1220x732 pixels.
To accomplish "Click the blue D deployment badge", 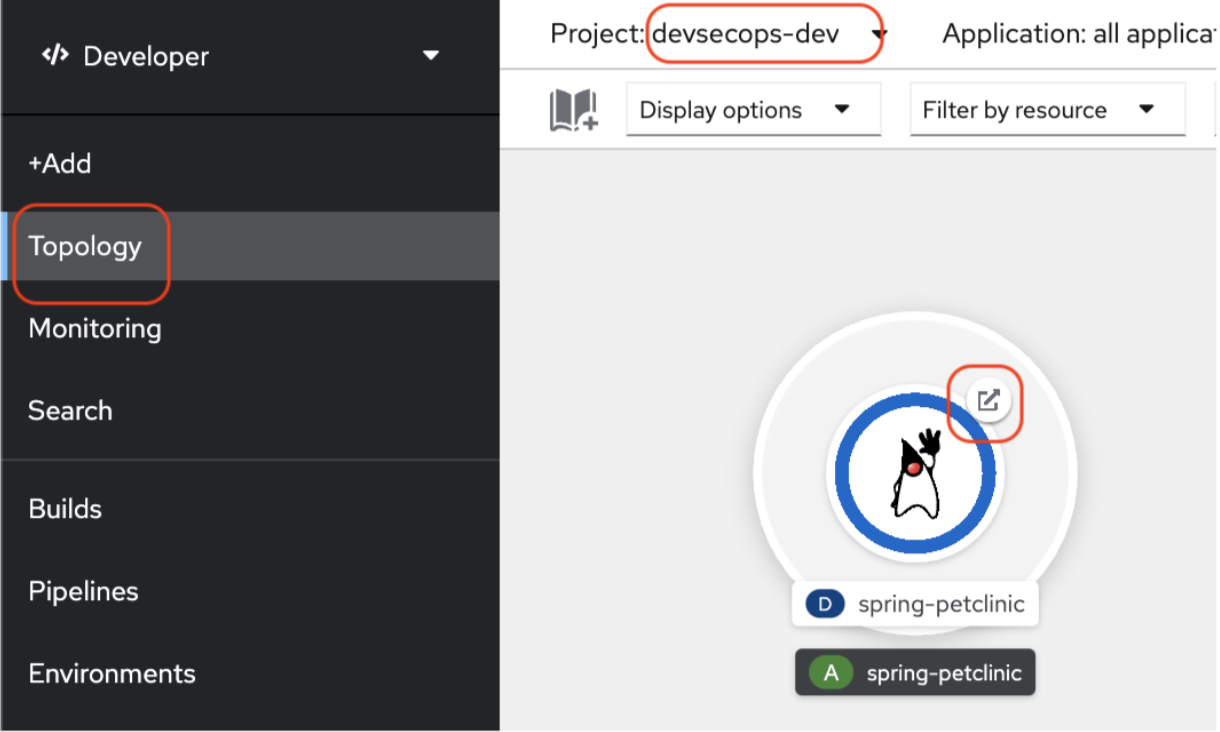I will pyautogui.click(x=824, y=603).
